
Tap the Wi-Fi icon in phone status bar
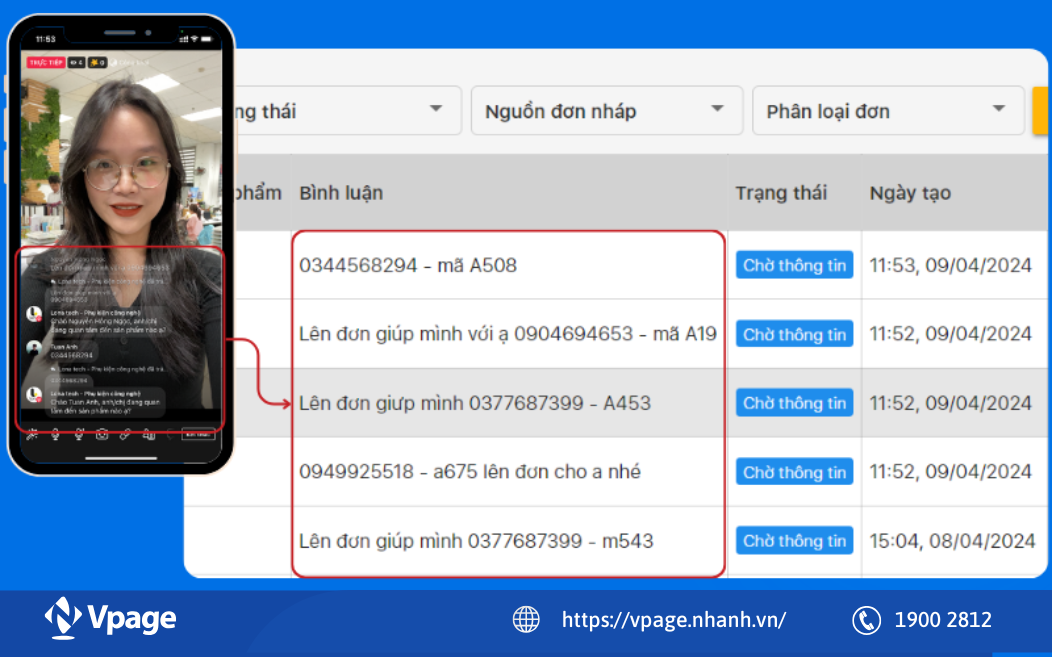[195, 39]
